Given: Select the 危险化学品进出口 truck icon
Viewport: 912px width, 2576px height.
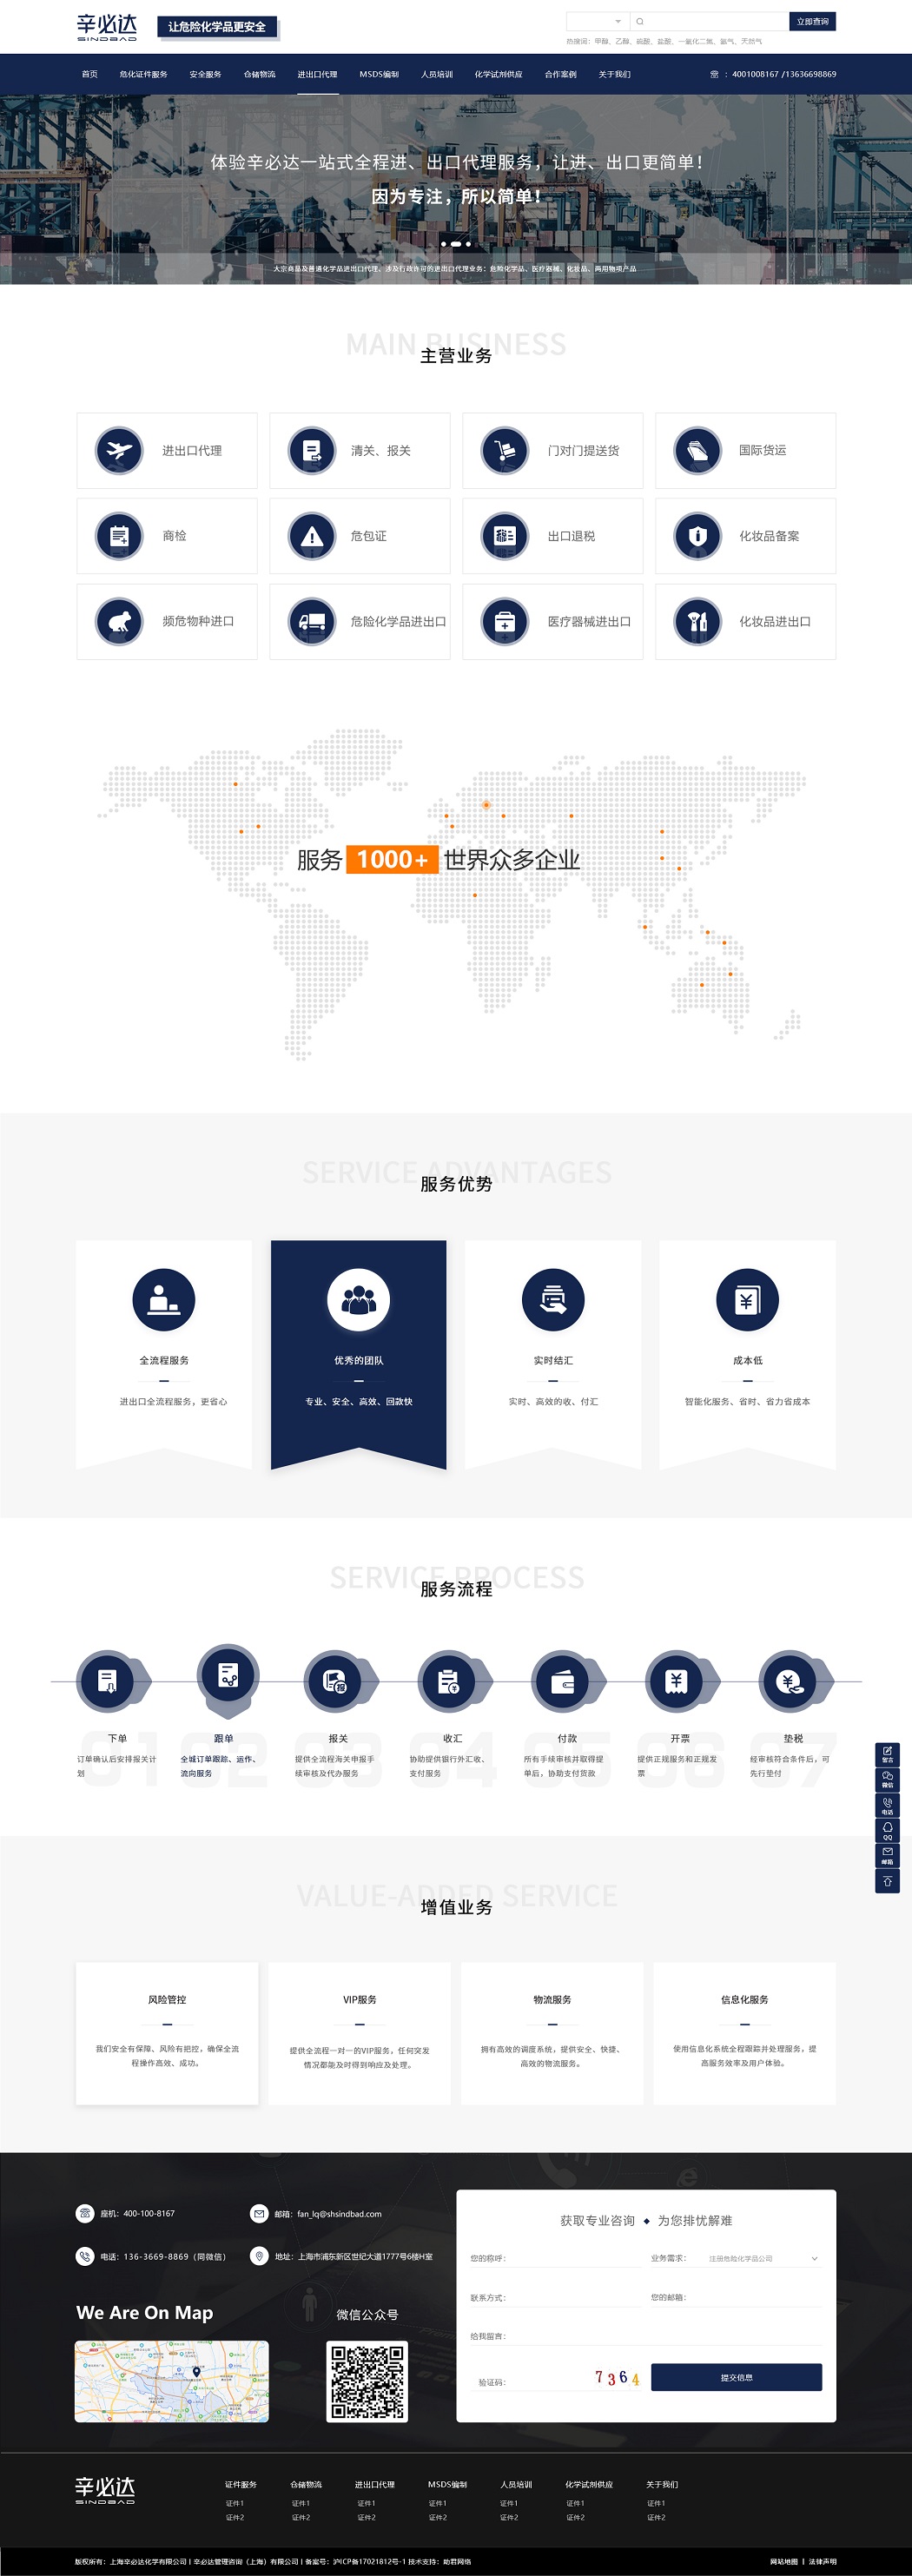Looking at the screenshot, I should tap(312, 621).
